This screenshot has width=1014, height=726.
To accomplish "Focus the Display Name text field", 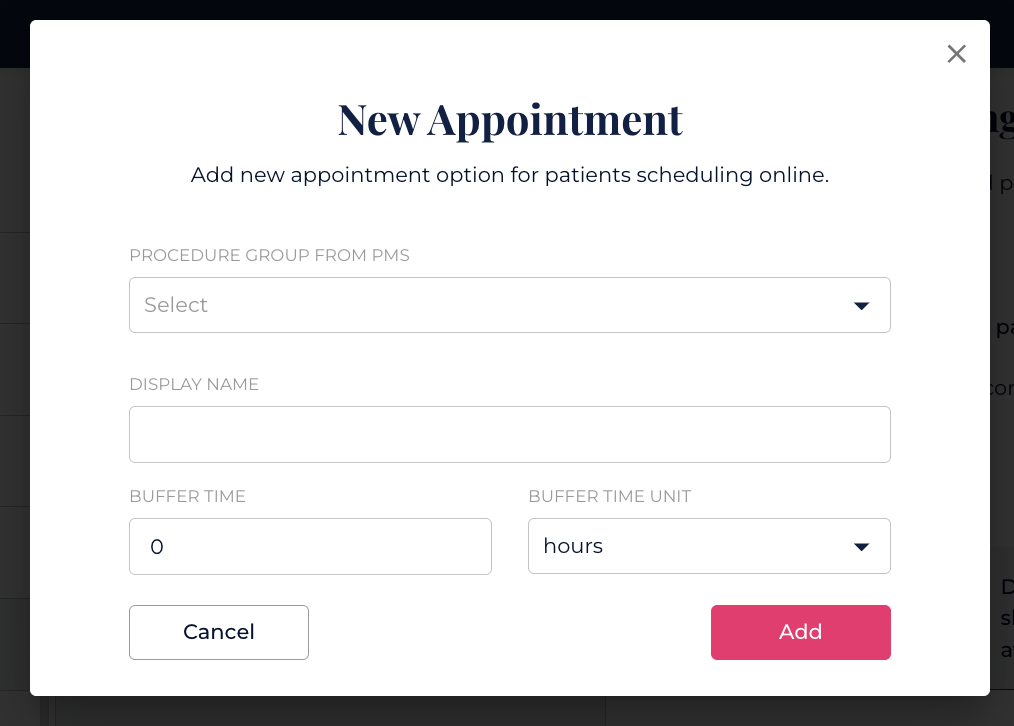I will (509, 434).
